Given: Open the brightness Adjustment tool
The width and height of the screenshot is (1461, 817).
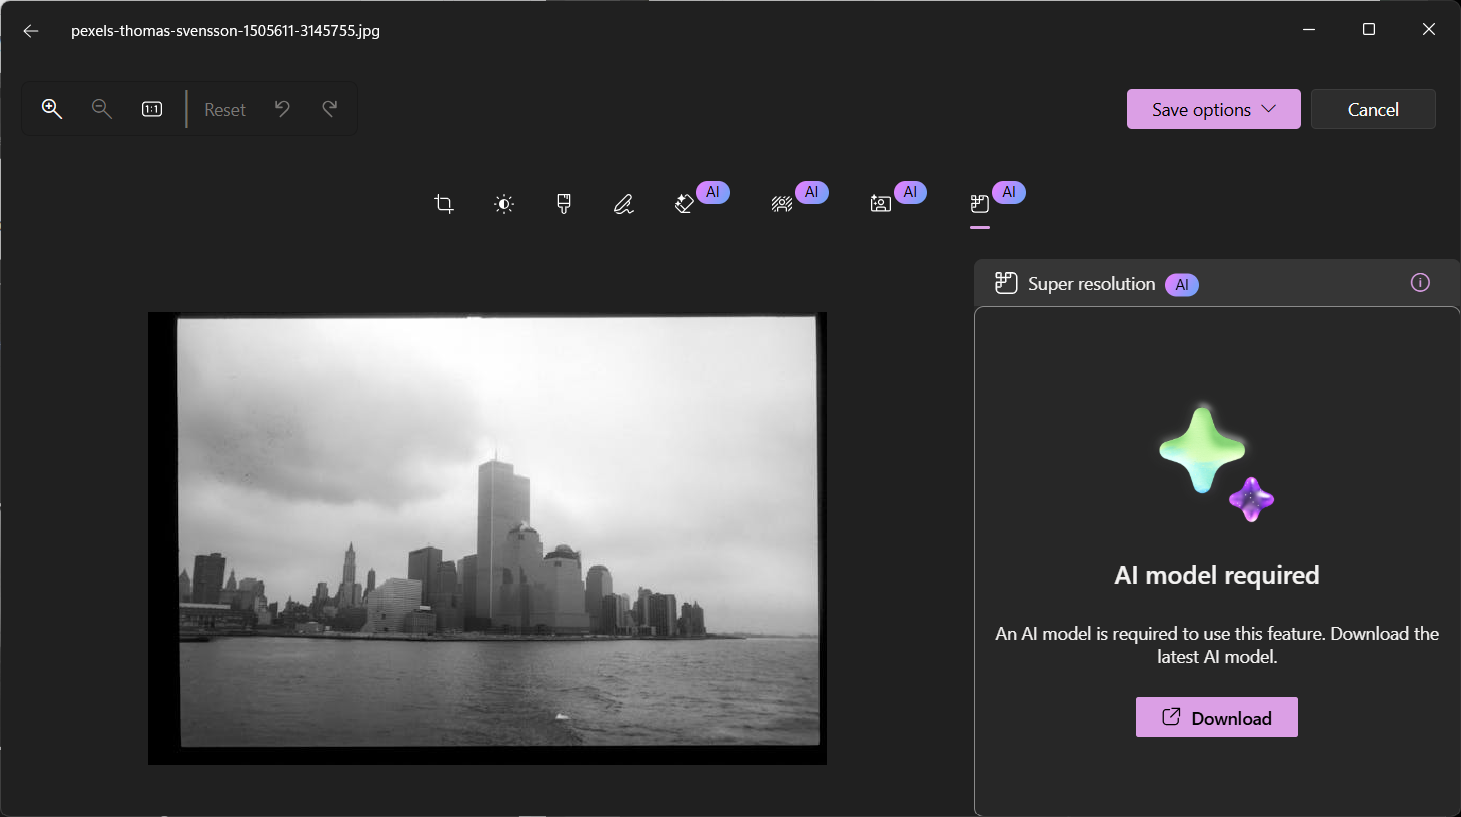Looking at the screenshot, I should [x=504, y=204].
